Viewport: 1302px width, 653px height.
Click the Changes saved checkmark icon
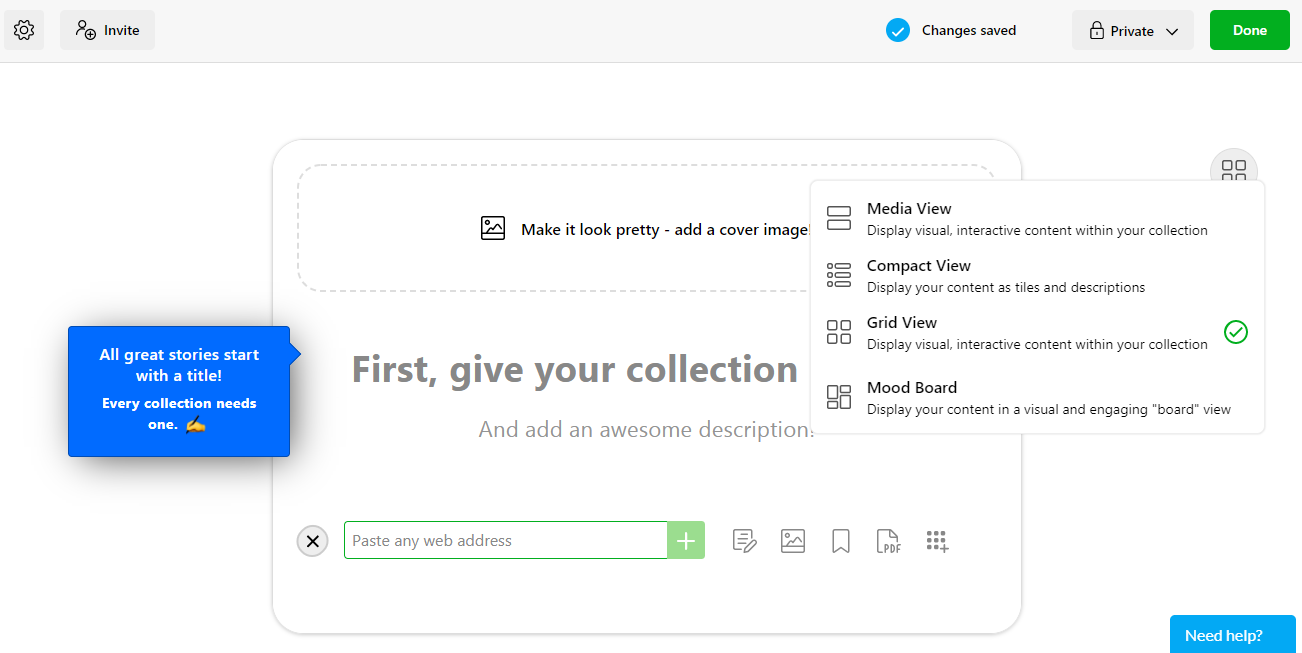[x=898, y=30]
